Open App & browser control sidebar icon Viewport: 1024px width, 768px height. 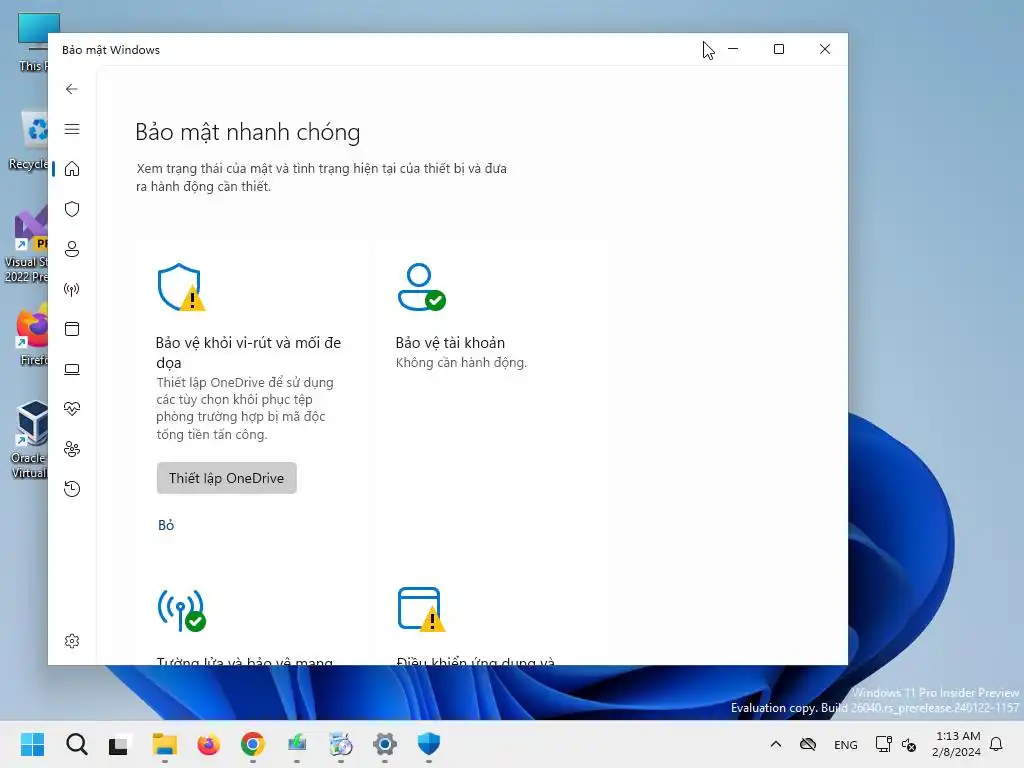(x=72, y=329)
